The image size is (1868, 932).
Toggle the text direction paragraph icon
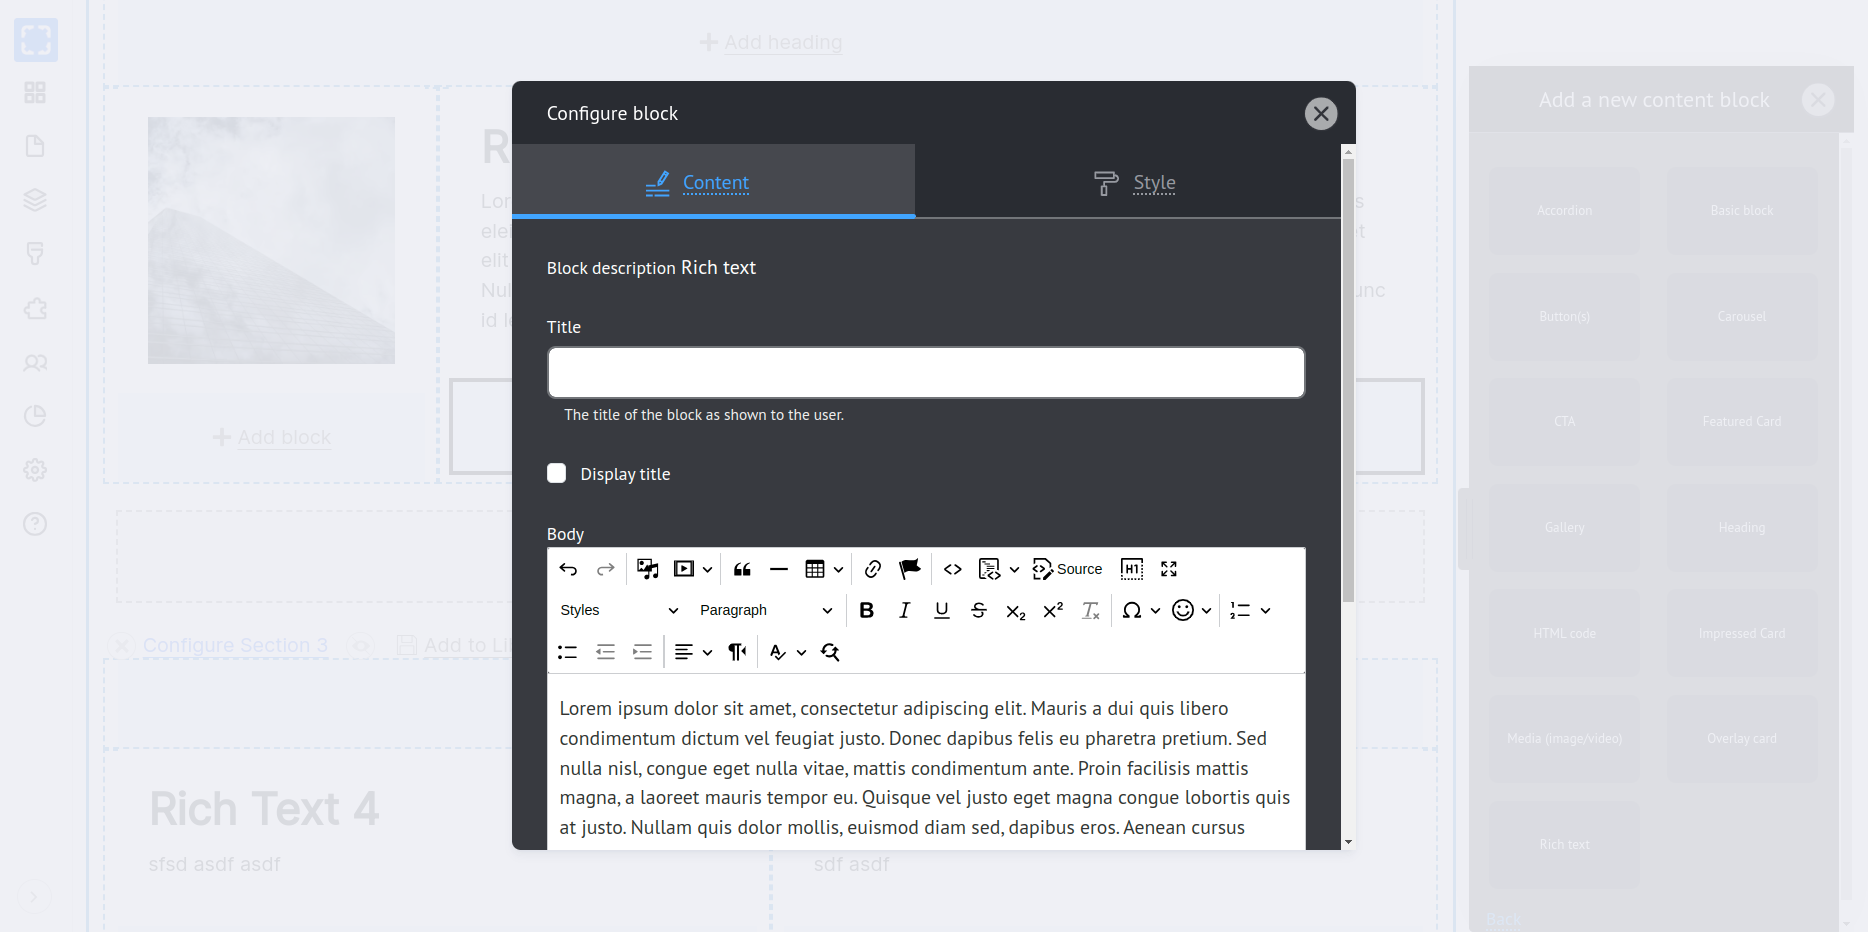(737, 652)
